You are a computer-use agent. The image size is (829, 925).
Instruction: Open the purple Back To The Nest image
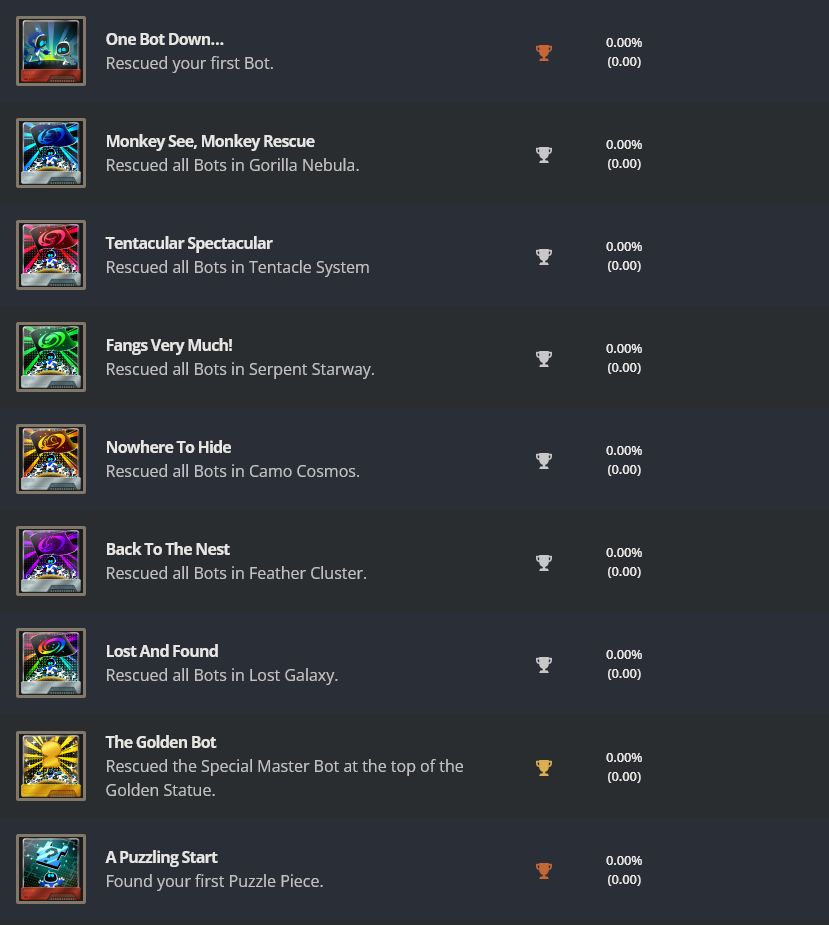click(x=51, y=561)
